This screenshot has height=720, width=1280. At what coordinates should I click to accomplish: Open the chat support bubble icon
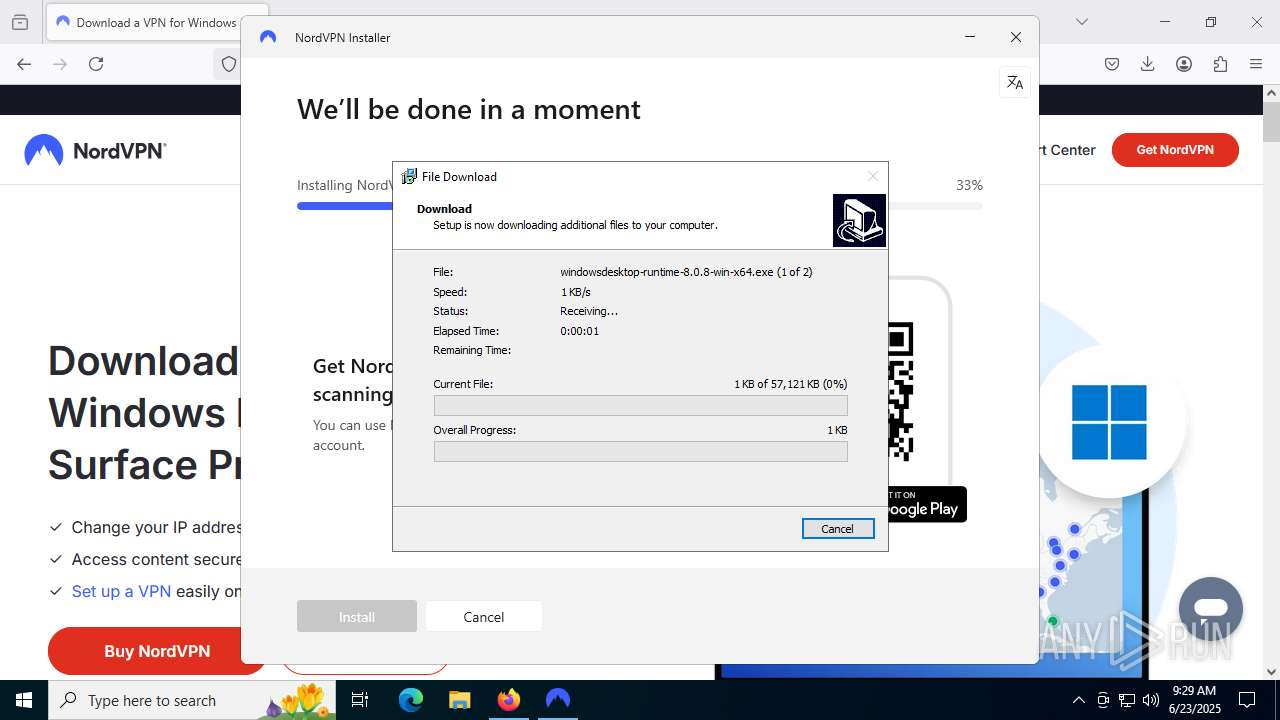click(x=1210, y=609)
